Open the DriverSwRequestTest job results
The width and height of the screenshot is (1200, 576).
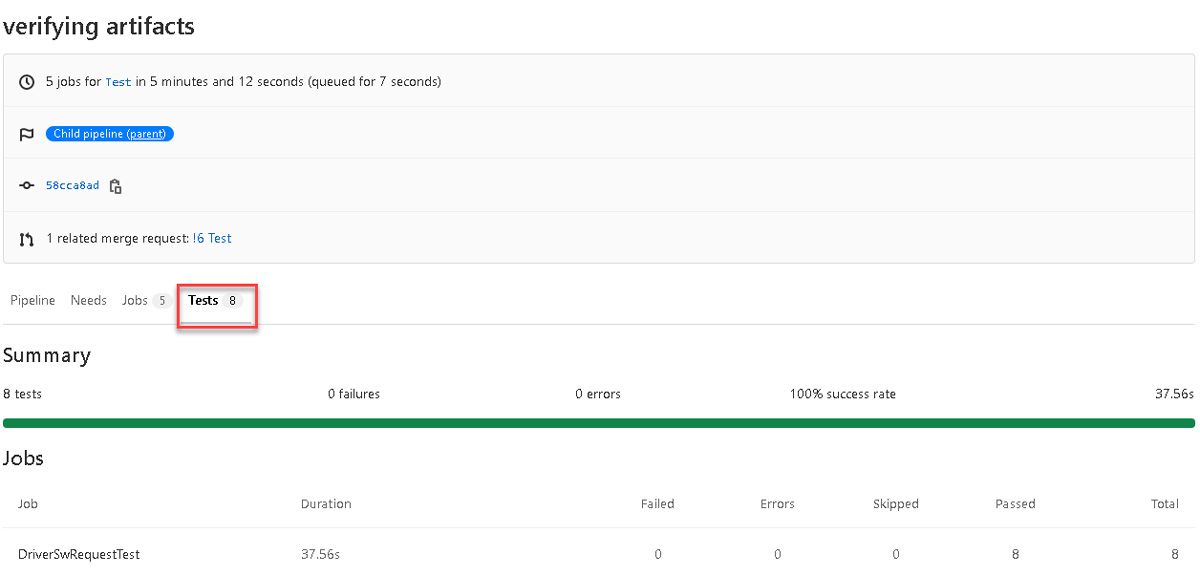click(x=79, y=554)
